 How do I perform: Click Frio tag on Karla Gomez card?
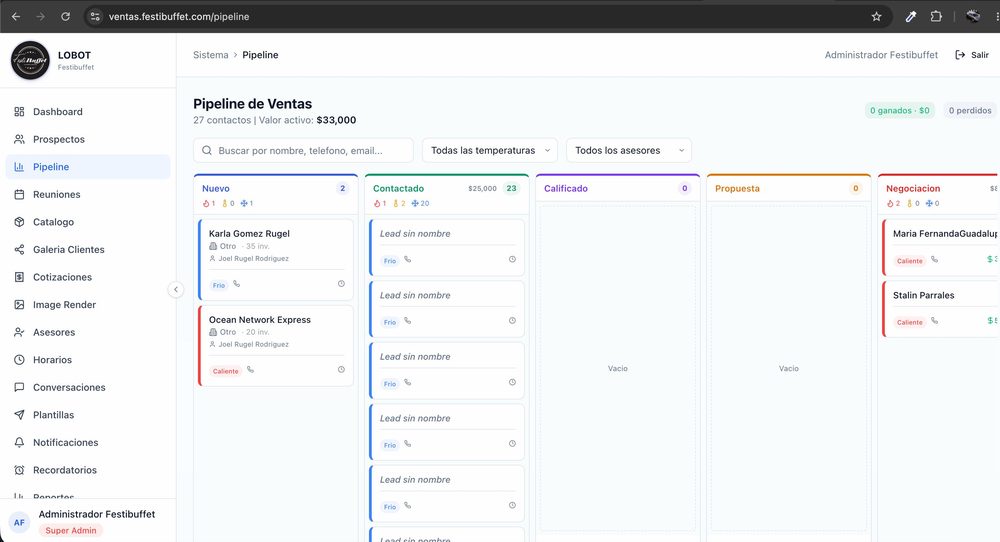coord(219,285)
